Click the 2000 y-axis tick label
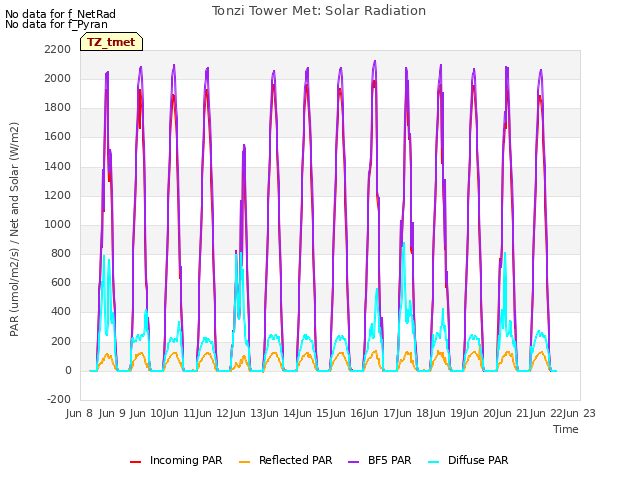The height and width of the screenshot is (480, 640). point(58,78)
